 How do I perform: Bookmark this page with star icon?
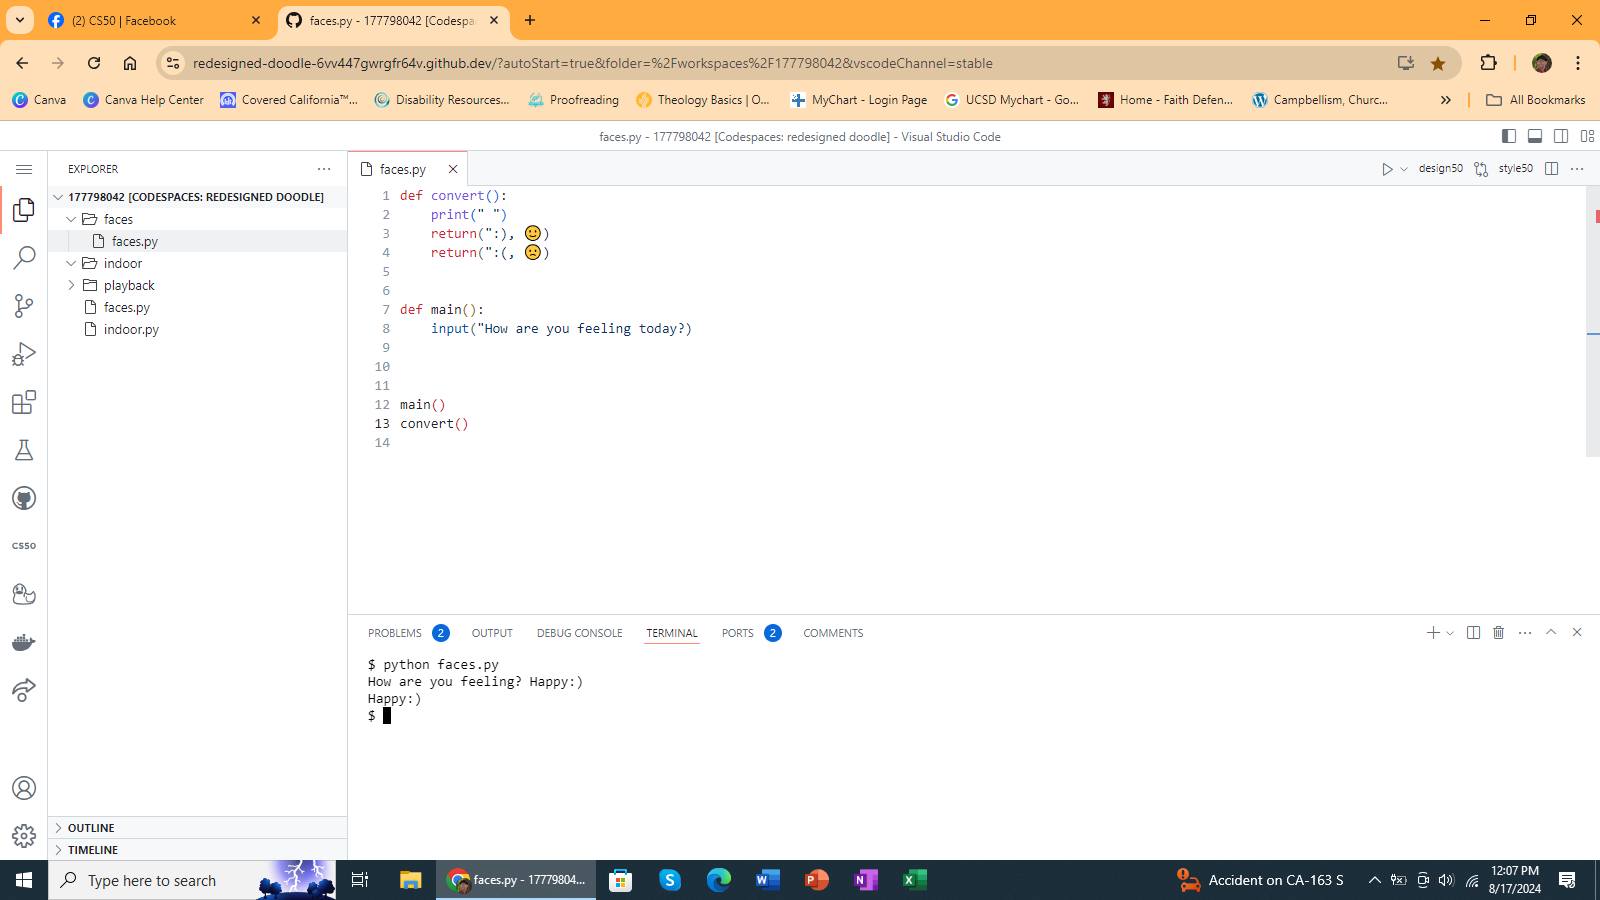[x=1438, y=63]
